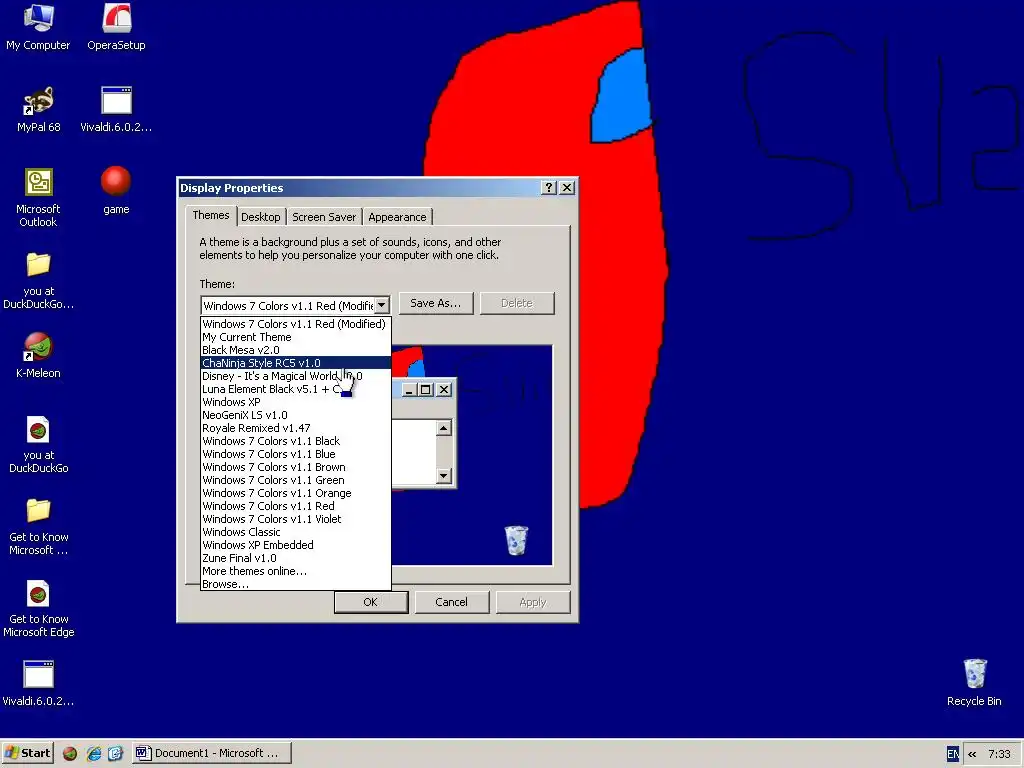1024x768 pixels.
Task: Close the Display Properties dialog
Action: point(567,188)
